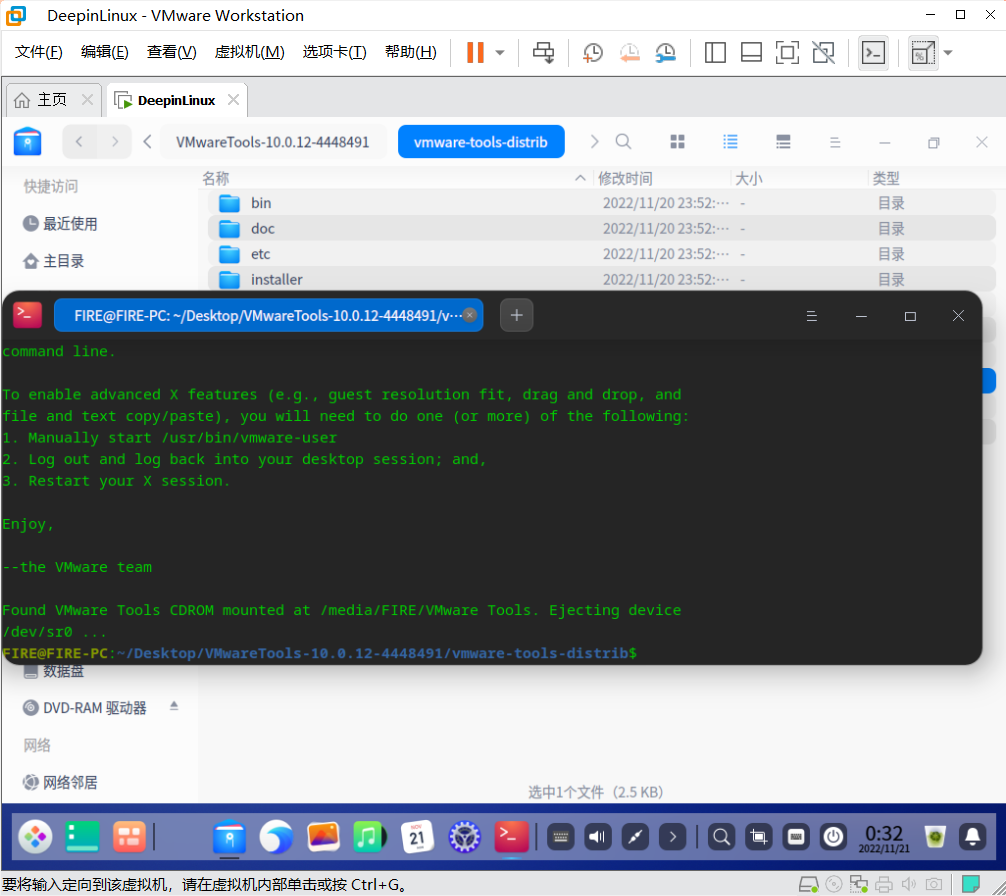
Task: Open 最近使用 in the sidebar
Action: 61,224
